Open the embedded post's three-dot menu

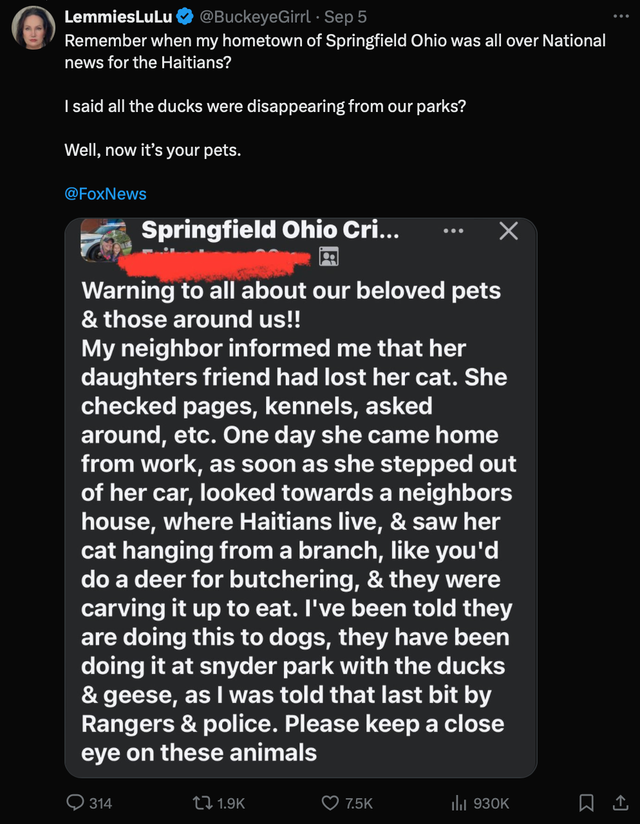454,232
